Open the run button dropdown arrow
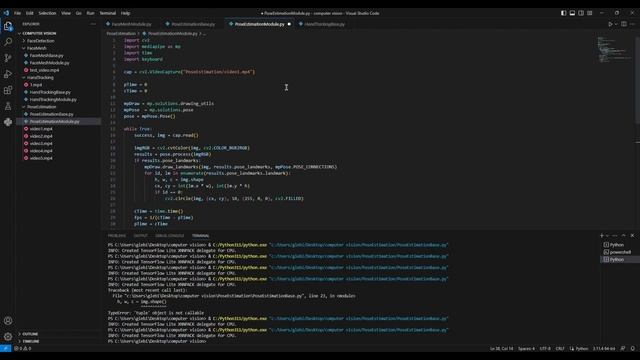The image size is (640, 360). pos(616,24)
